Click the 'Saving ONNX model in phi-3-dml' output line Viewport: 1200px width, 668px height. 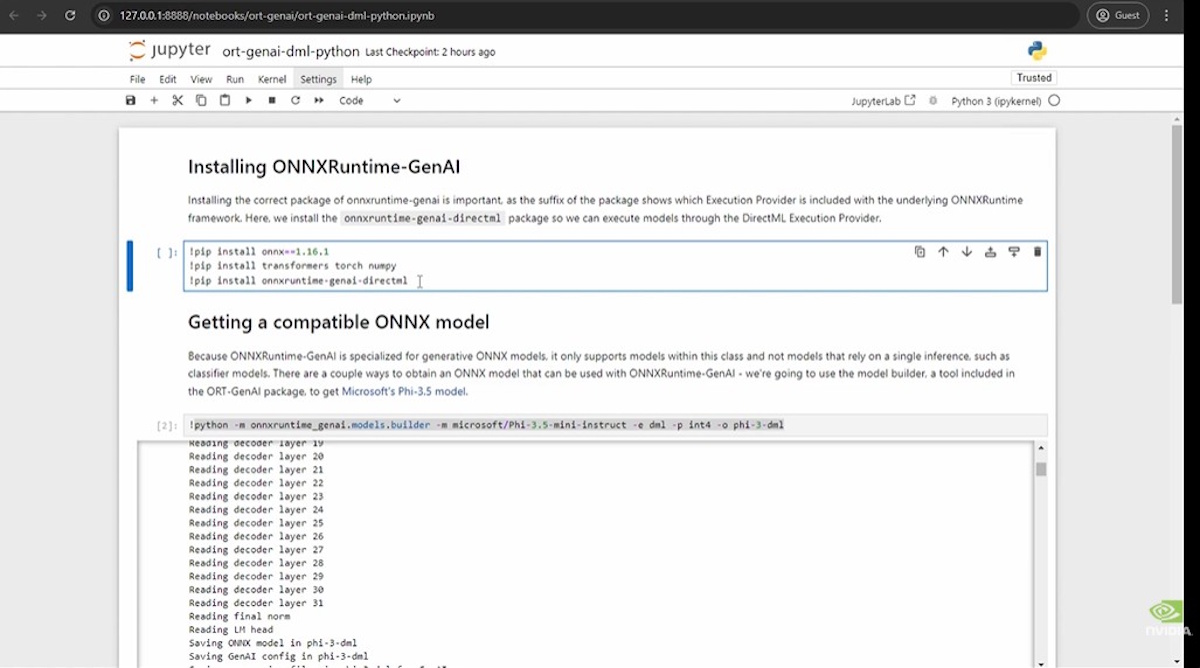coord(273,643)
